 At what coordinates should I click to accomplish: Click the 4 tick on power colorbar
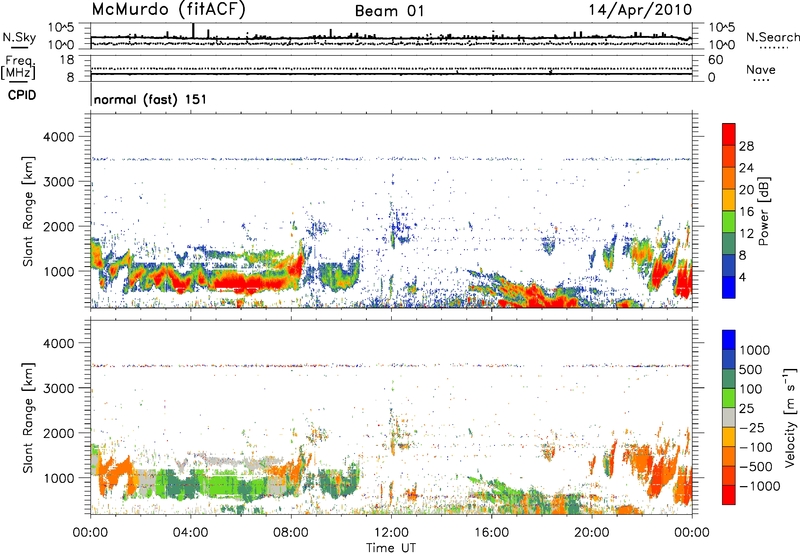coord(742,277)
